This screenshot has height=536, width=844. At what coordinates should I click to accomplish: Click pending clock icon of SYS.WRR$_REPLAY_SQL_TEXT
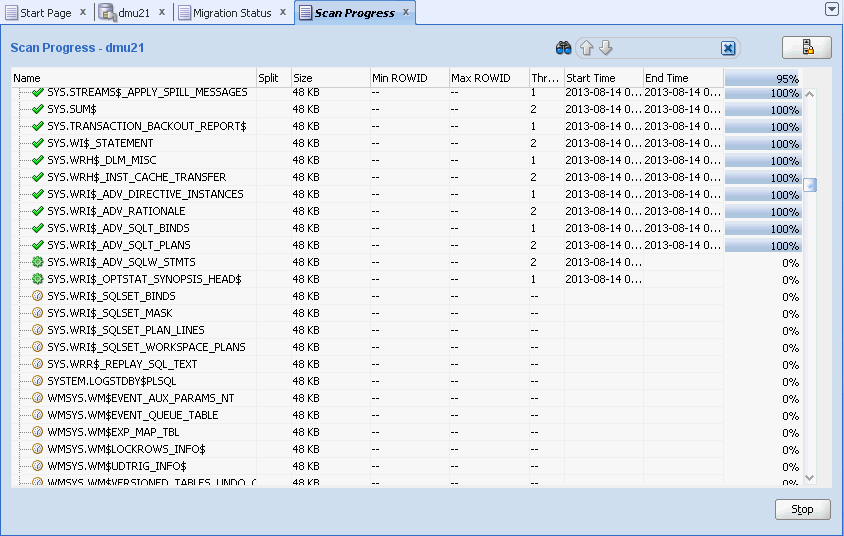tap(37, 364)
